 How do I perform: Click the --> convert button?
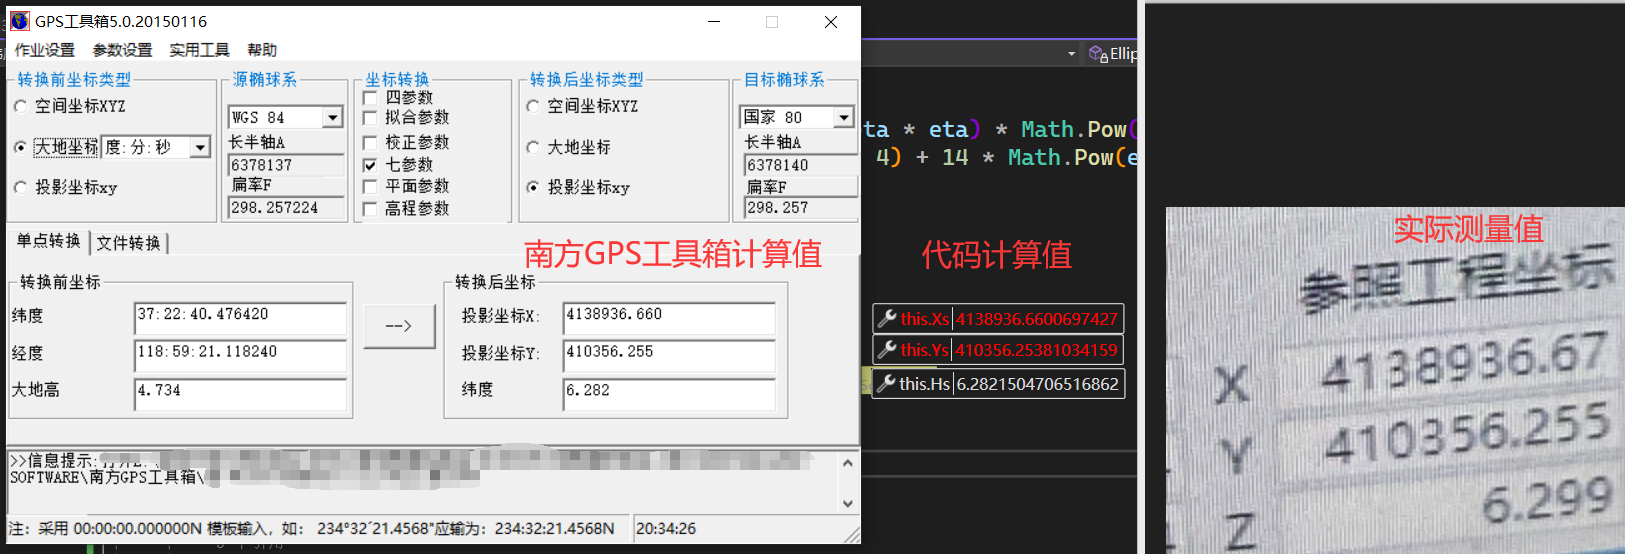(x=399, y=326)
